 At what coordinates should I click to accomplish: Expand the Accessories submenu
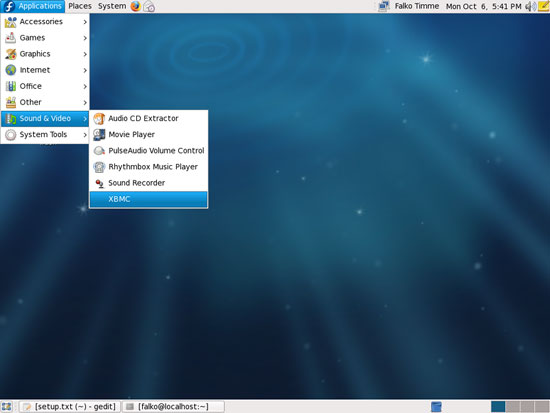[x=45, y=22]
